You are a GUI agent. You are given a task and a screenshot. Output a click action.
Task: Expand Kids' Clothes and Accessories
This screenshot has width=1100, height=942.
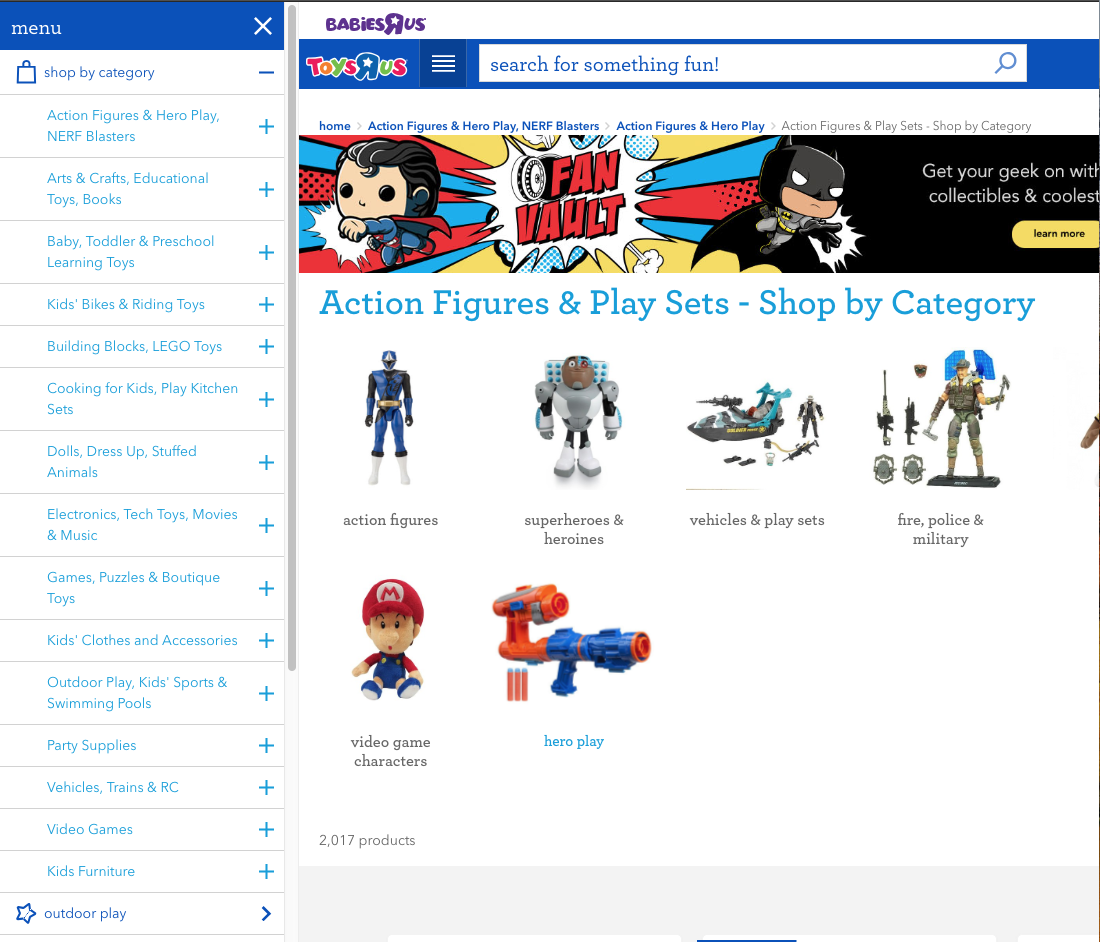266,640
